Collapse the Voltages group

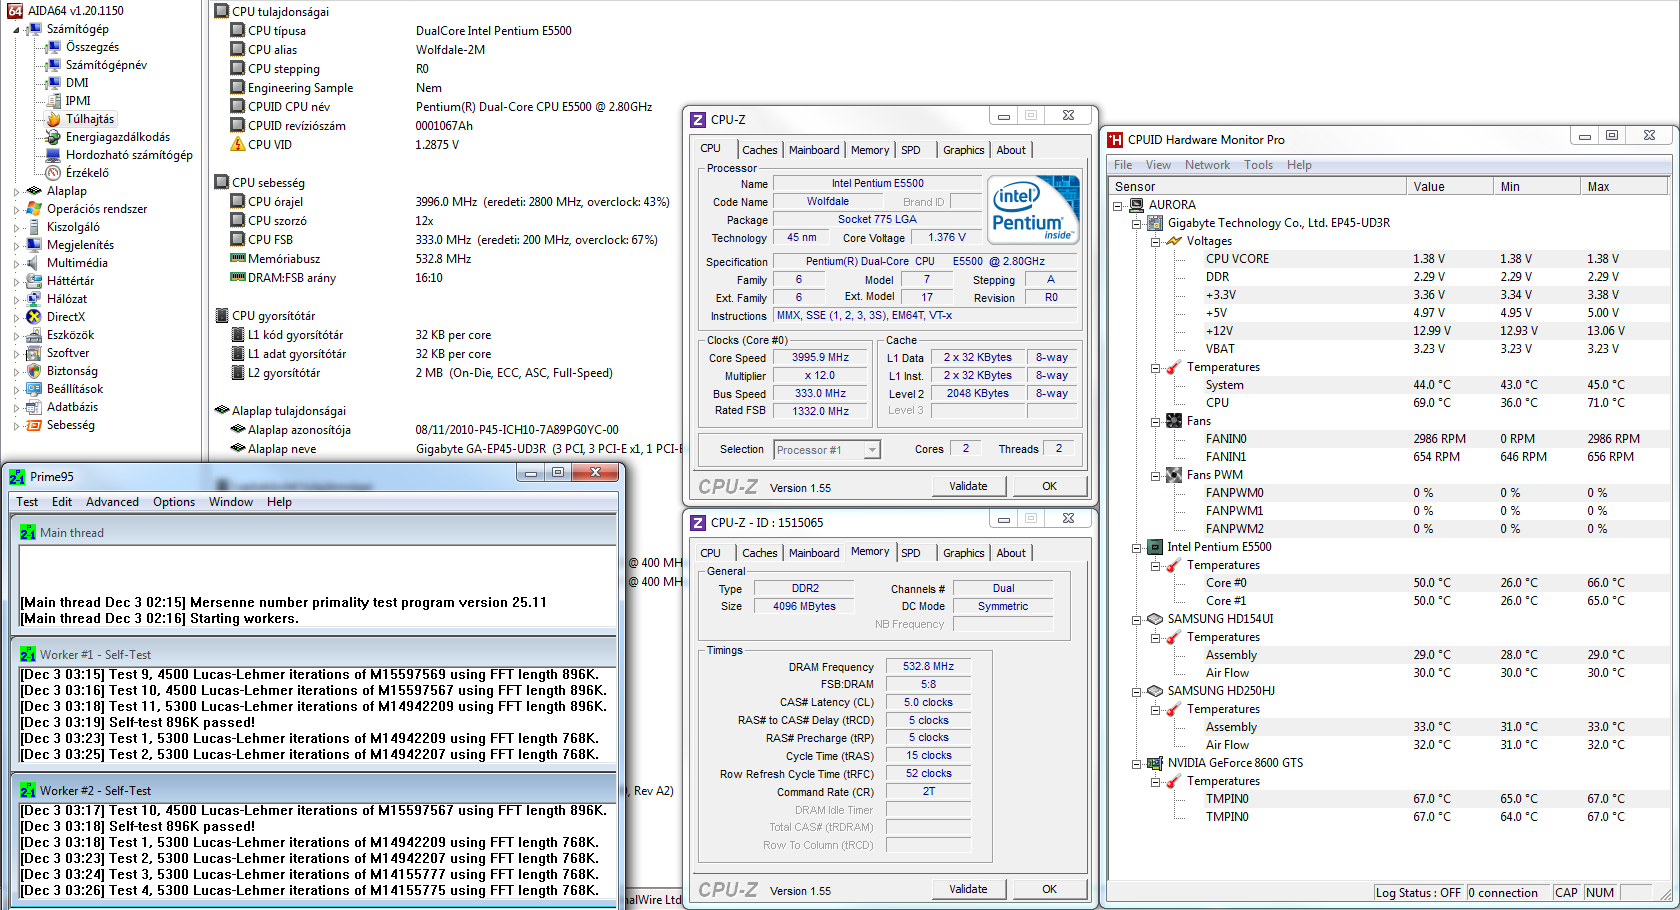point(1156,242)
